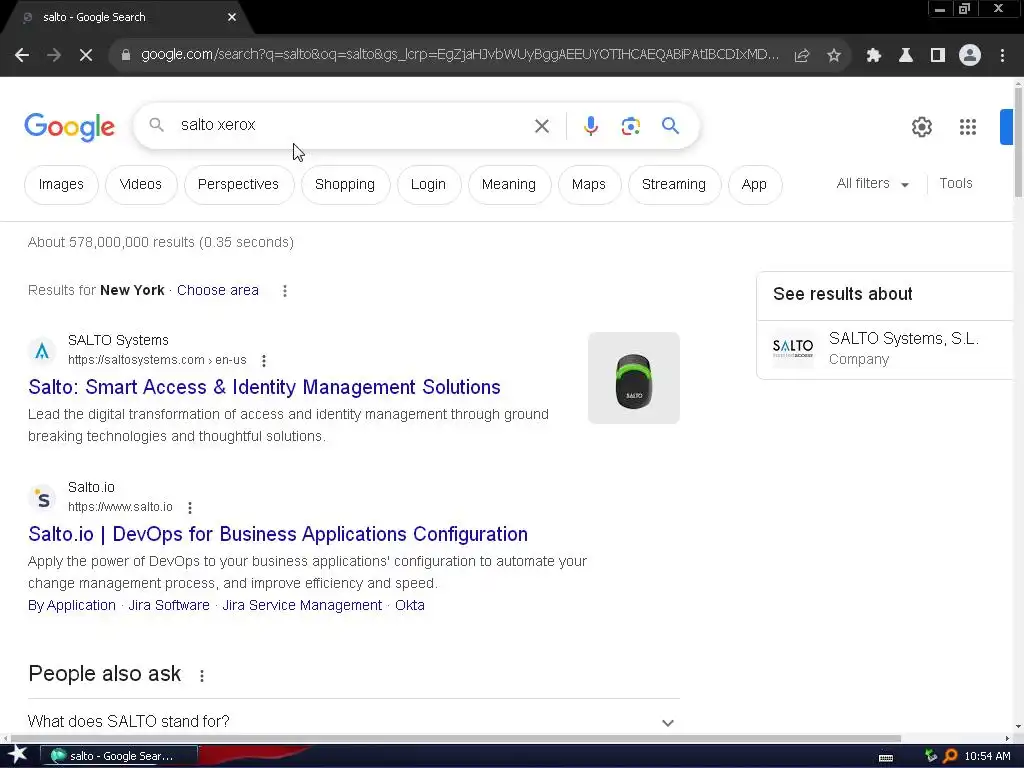Go back to the previous page
Viewport: 1024px width, 768px height.
22,56
